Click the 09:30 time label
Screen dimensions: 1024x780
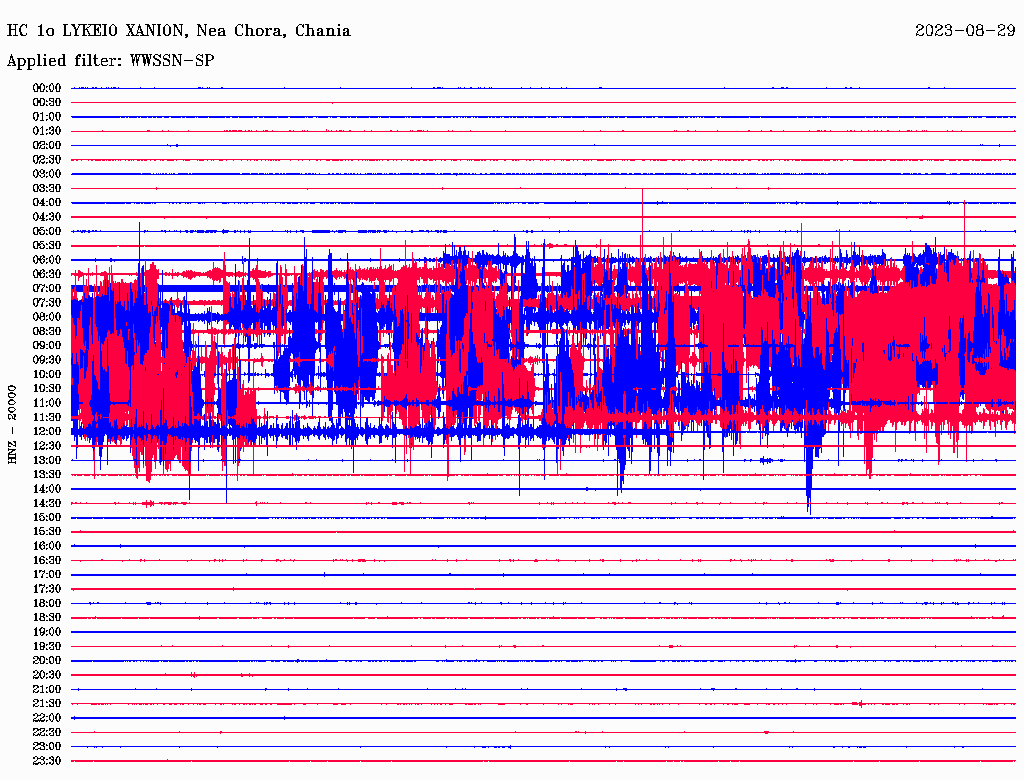[47, 360]
